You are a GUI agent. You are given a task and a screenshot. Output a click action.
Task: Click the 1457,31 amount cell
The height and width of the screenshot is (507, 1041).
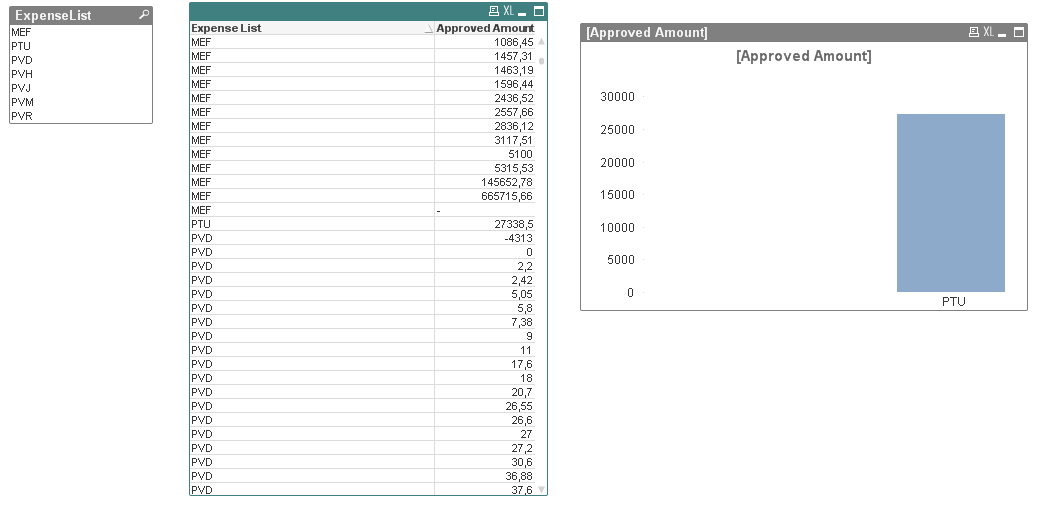point(485,56)
